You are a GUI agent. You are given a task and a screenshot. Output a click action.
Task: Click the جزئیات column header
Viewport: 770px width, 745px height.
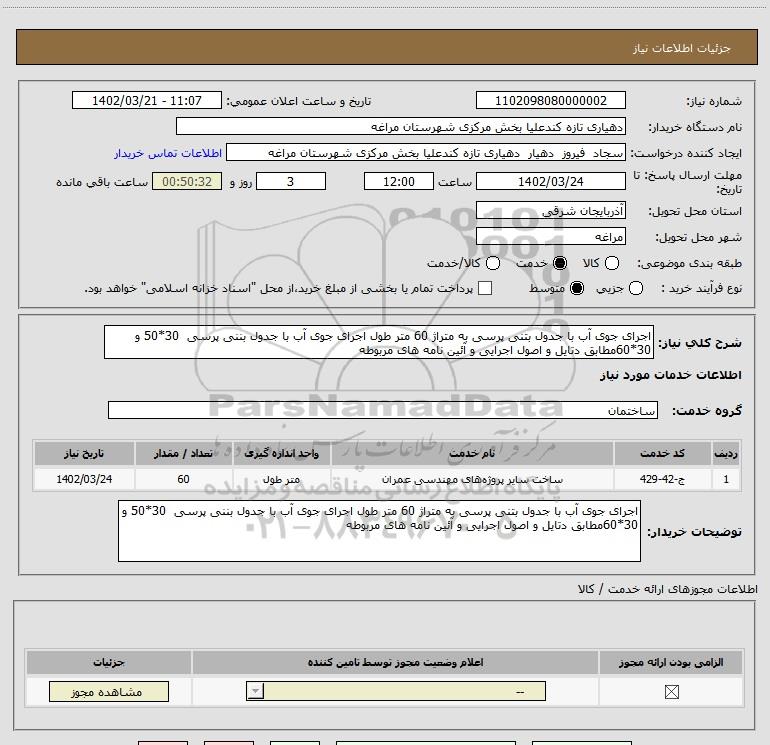[x=109, y=662]
